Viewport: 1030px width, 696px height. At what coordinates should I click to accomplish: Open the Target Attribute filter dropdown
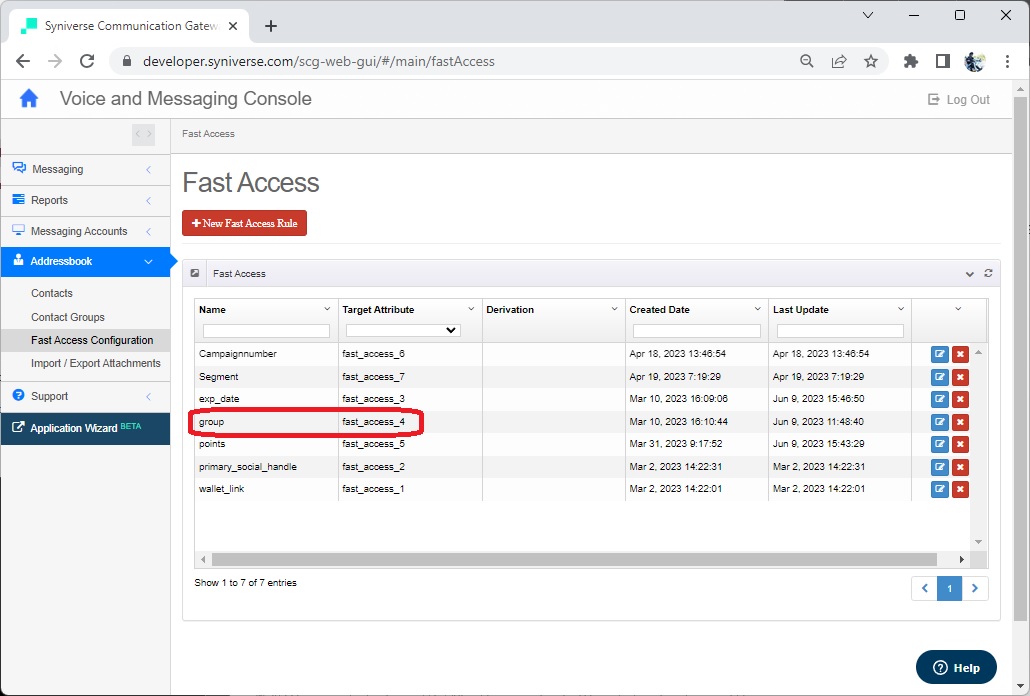(x=403, y=330)
